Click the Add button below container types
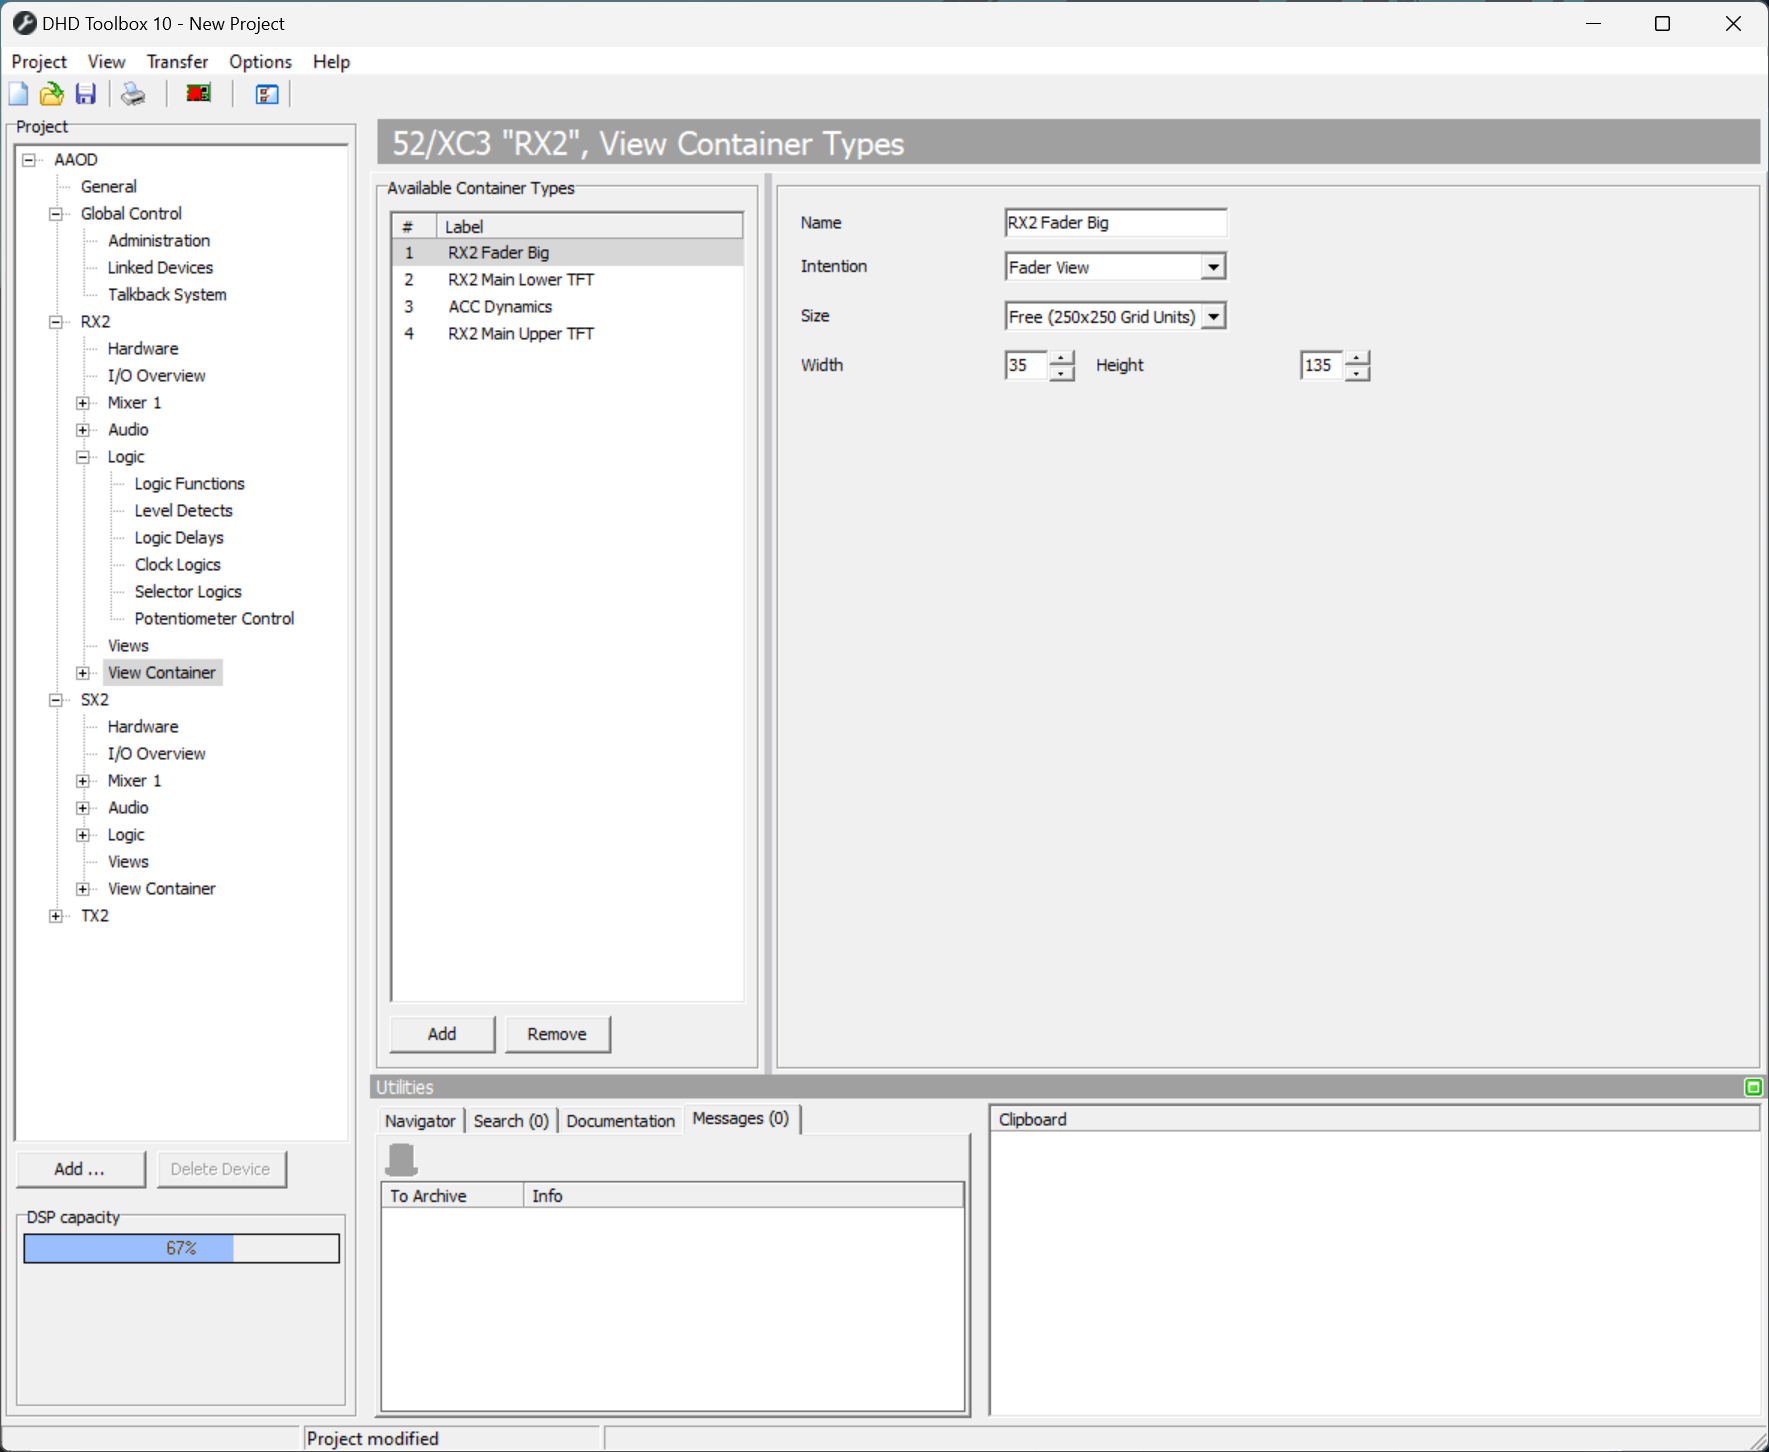The image size is (1769, 1452). click(x=441, y=1034)
